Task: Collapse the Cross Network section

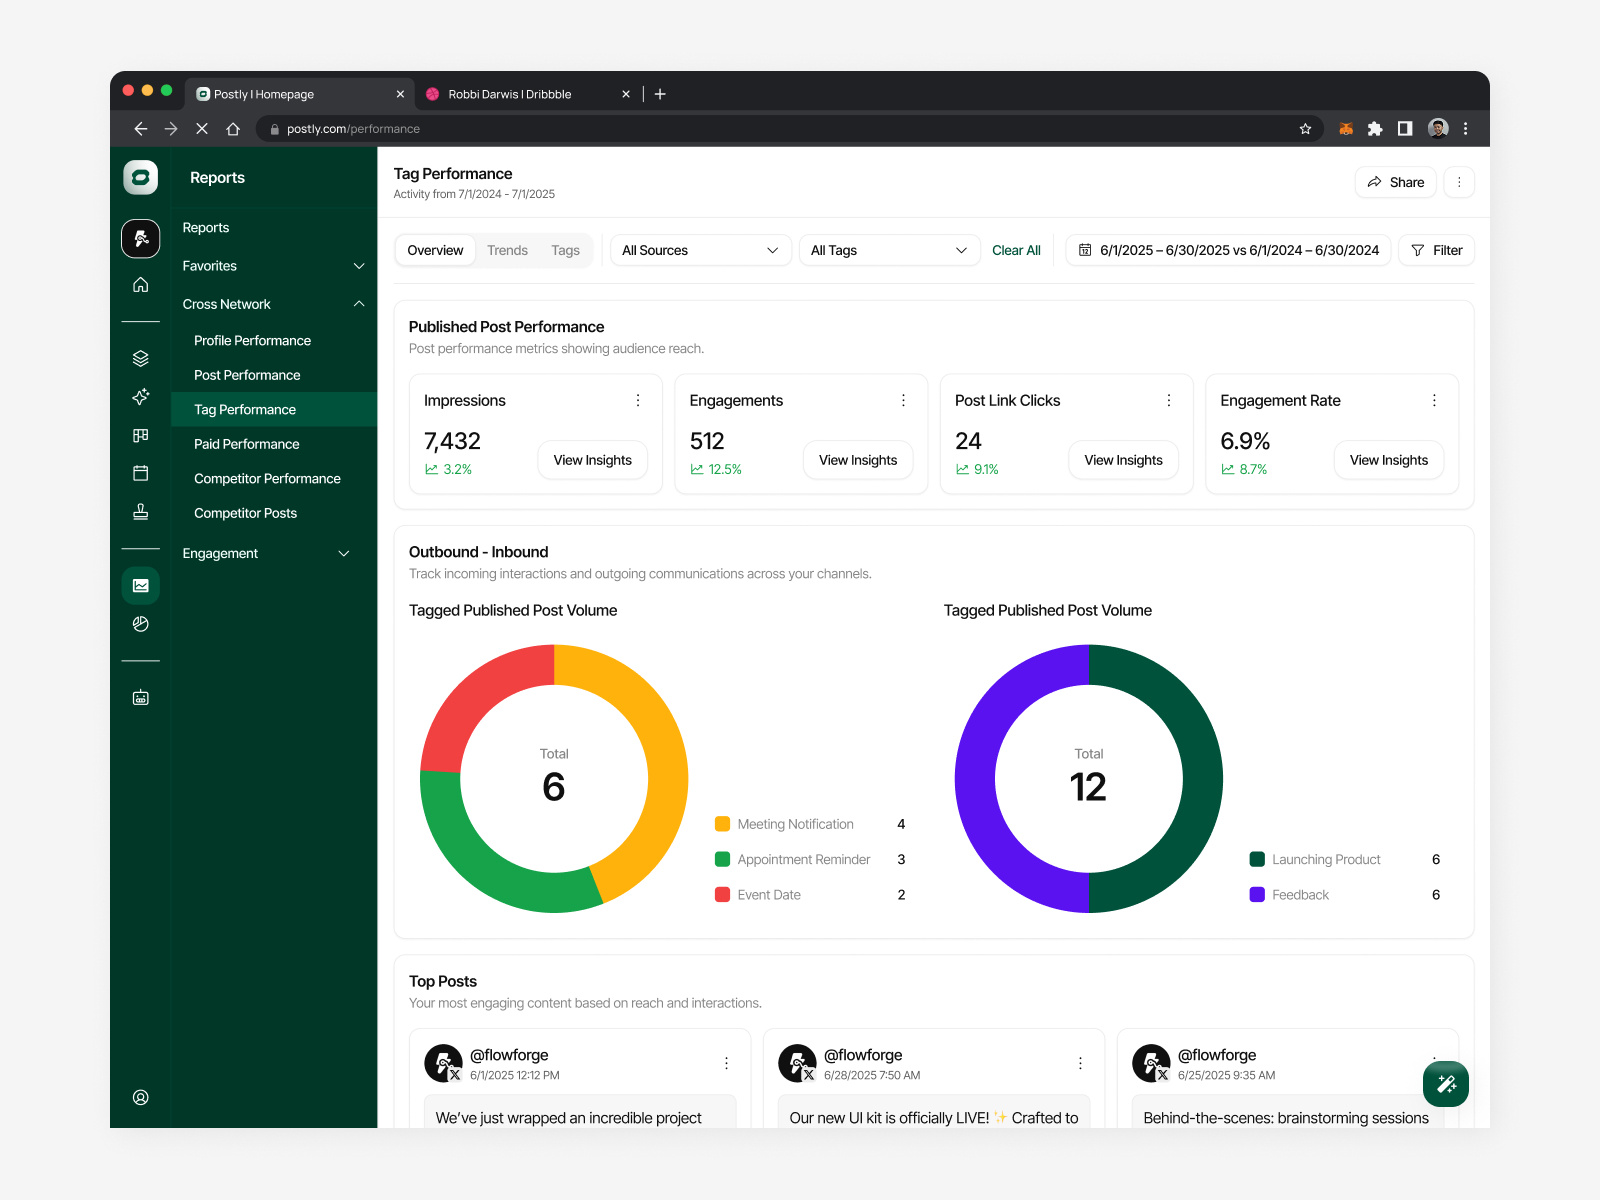Action: [359, 304]
